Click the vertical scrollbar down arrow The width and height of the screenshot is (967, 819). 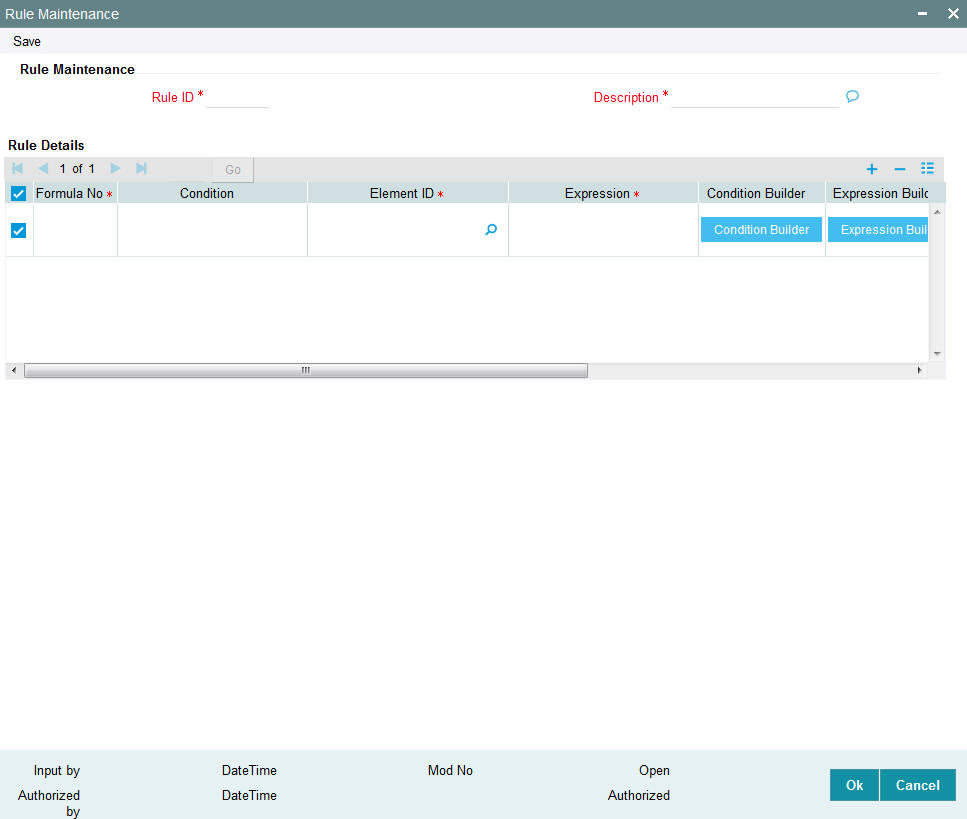click(x=937, y=353)
